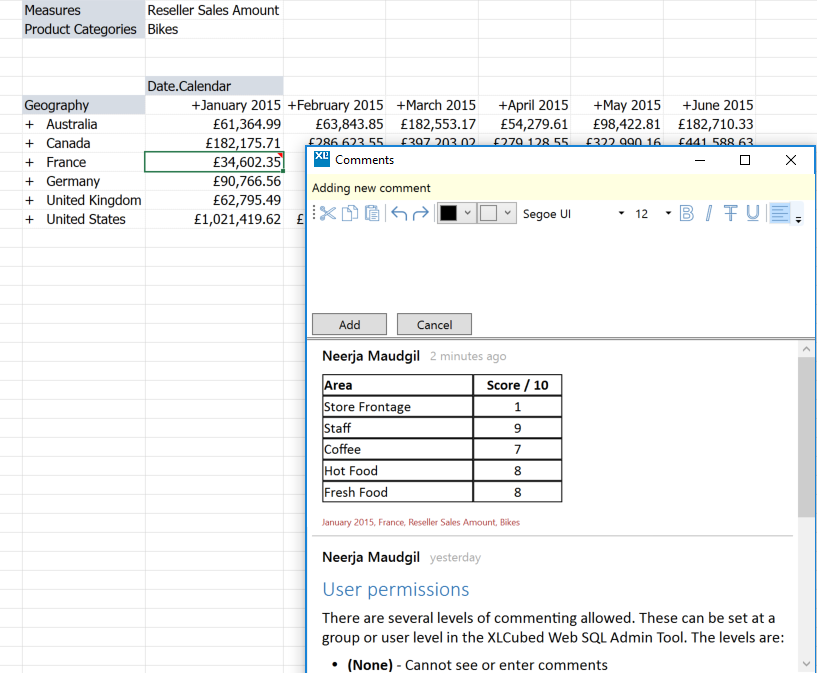Image resolution: width=817 pixels, height=673 pixels.
Task: Expand the Australia geography row
Action: [30, 125]
